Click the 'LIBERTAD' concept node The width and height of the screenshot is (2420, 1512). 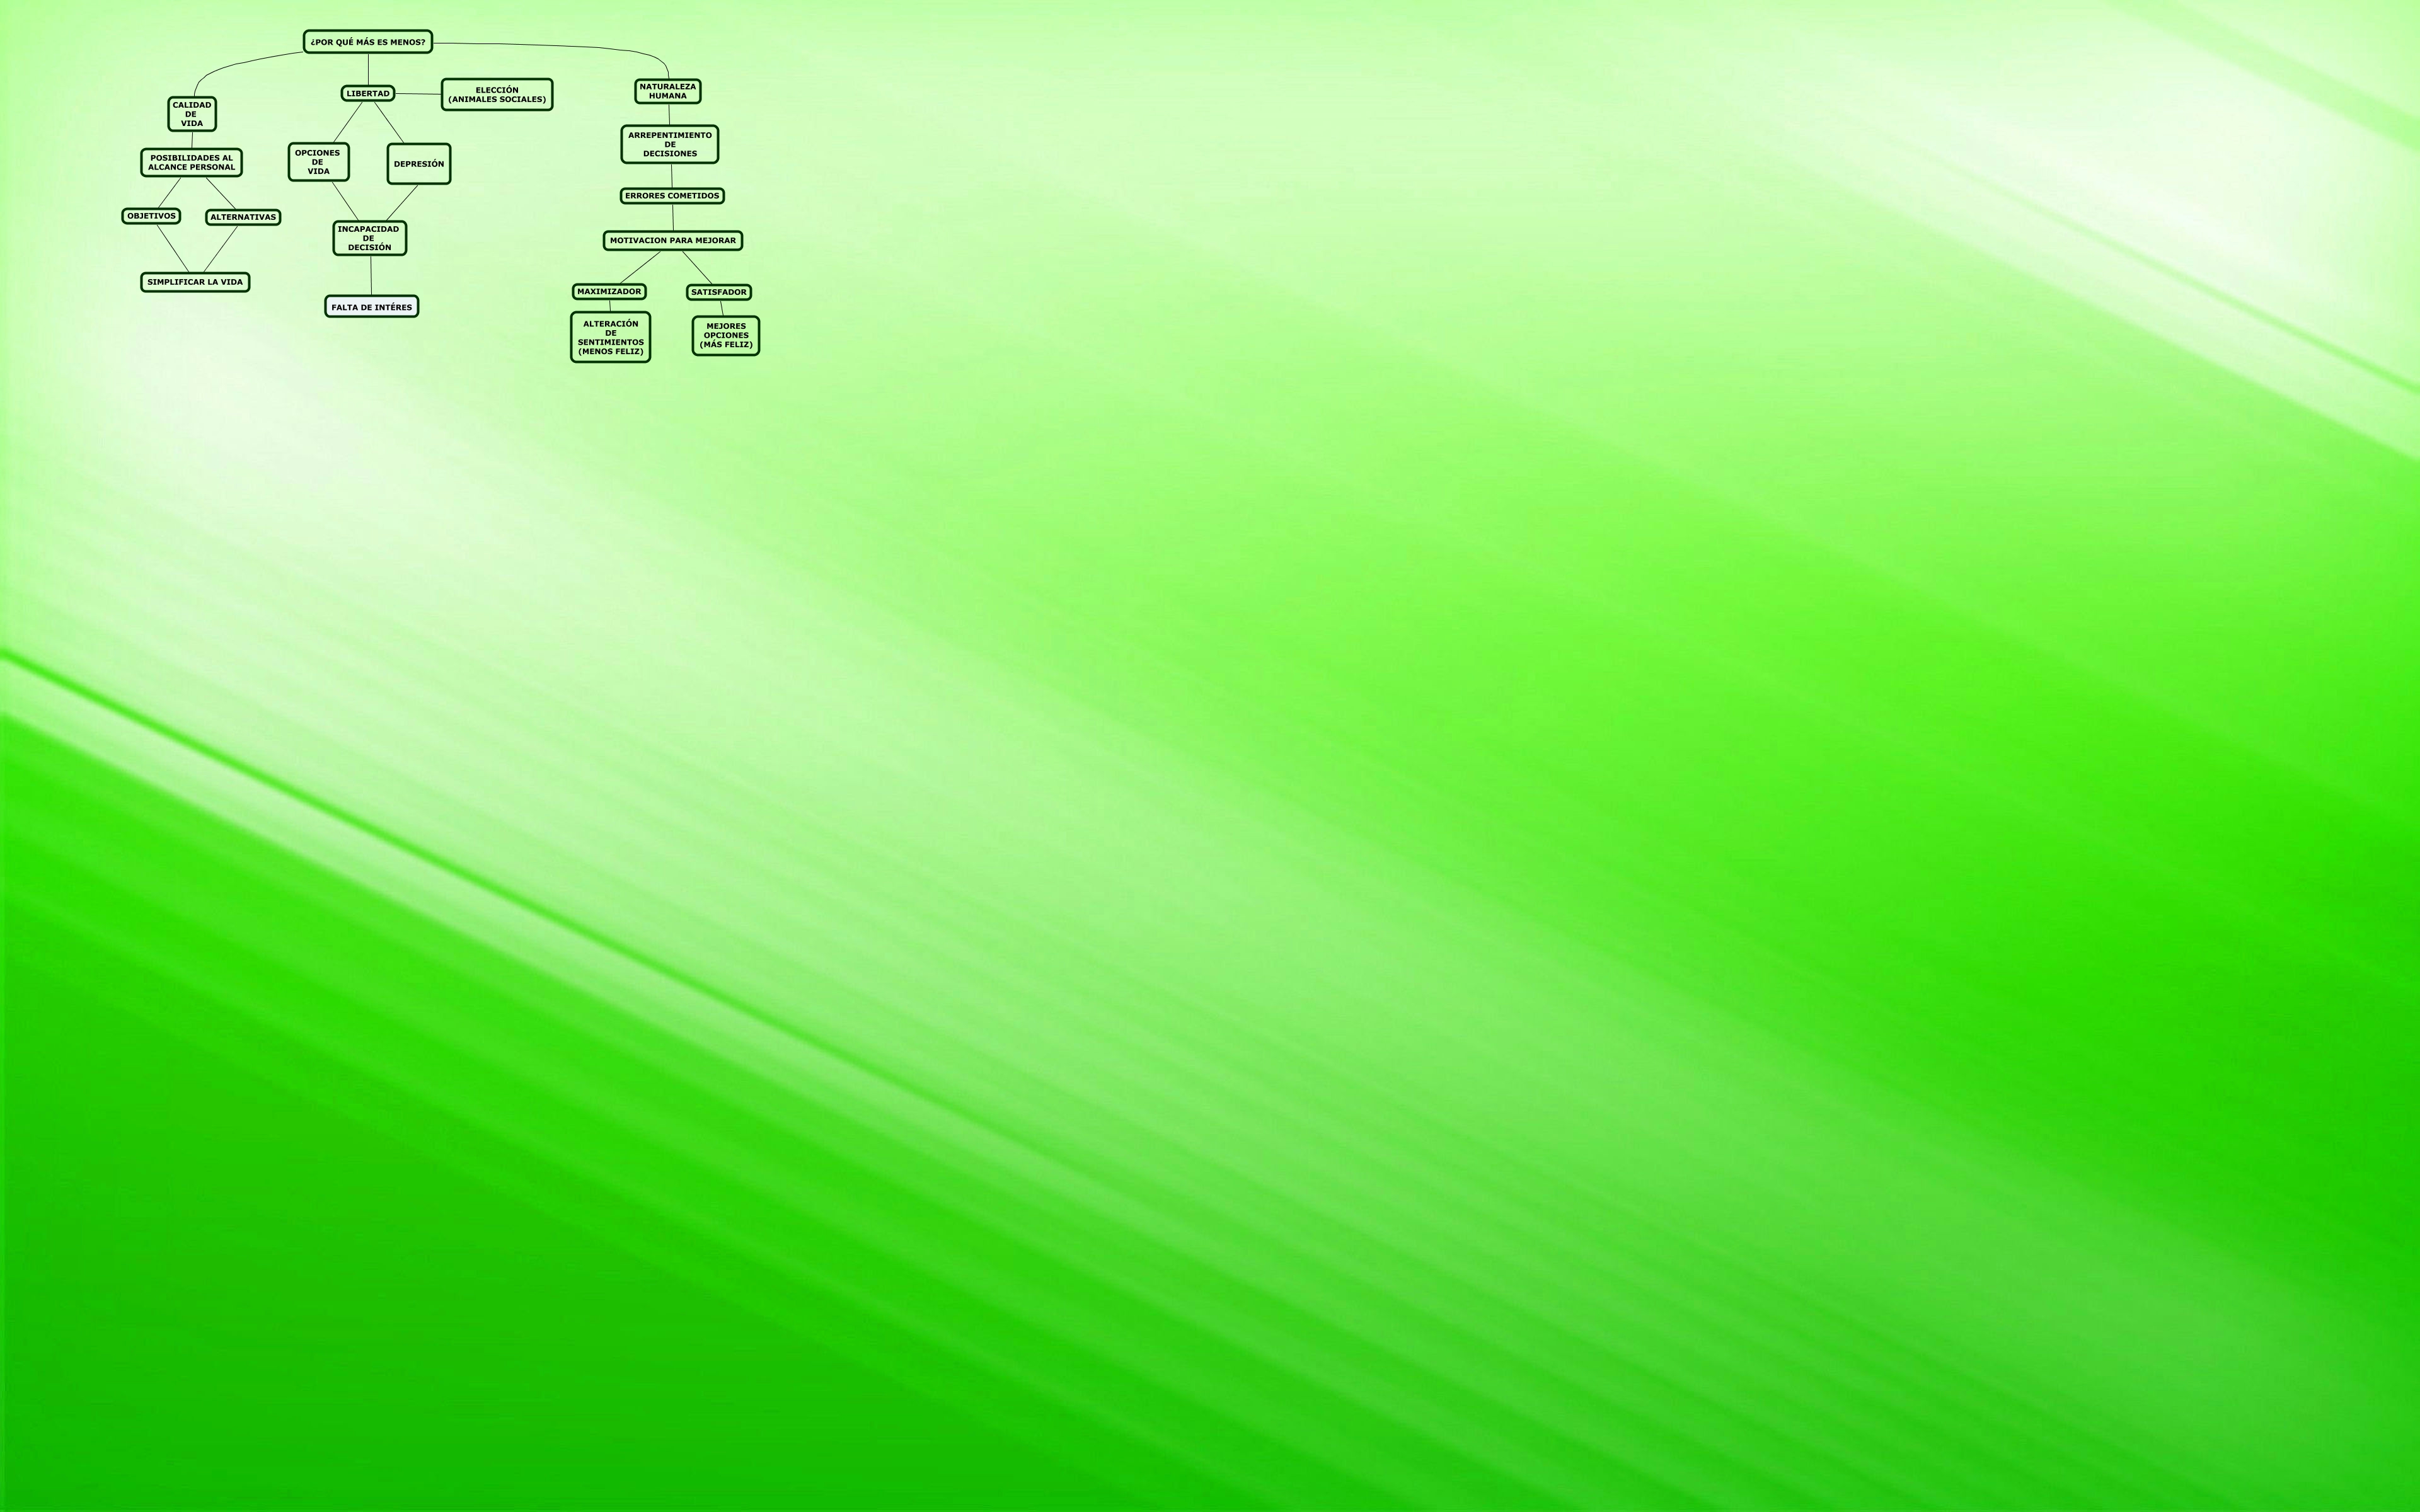tap(368, 93)
